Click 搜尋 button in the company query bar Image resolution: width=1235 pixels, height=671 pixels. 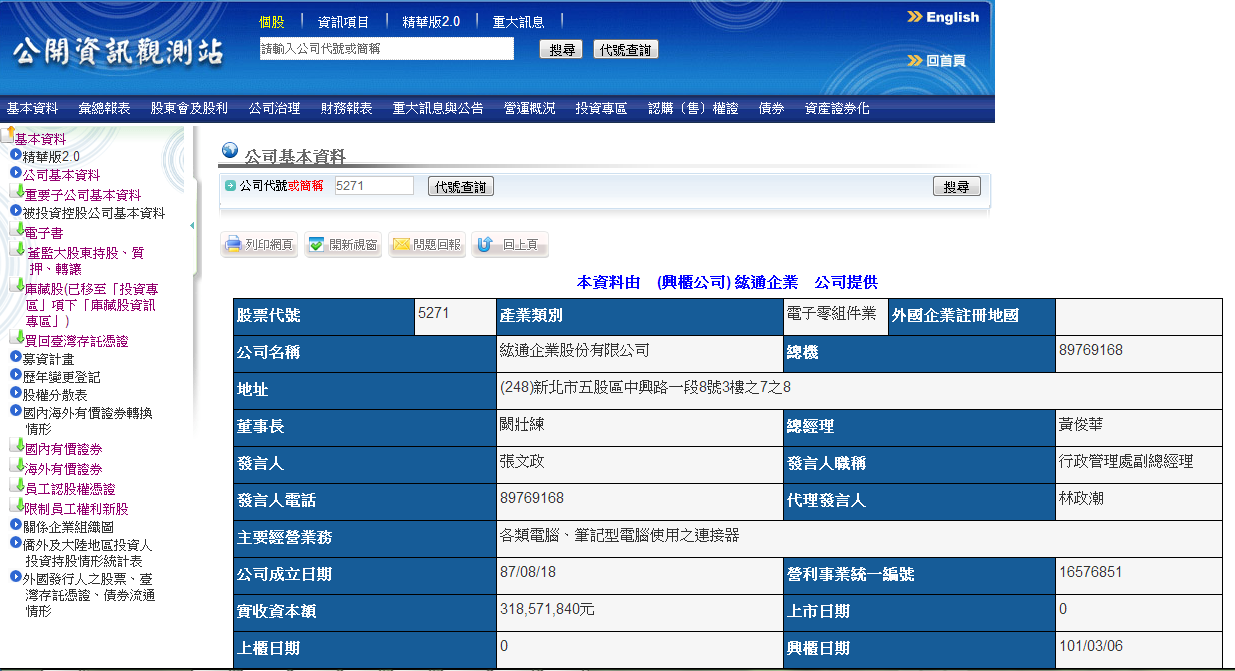[x=957, y=187]
